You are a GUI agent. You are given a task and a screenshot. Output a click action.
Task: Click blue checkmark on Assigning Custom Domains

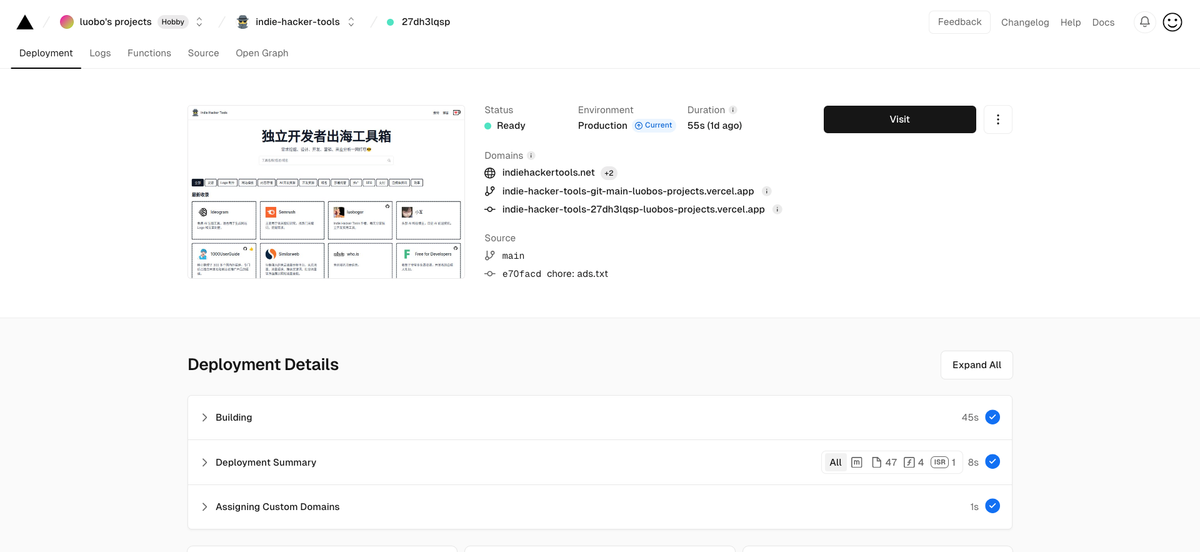click(x=992, y=507)
